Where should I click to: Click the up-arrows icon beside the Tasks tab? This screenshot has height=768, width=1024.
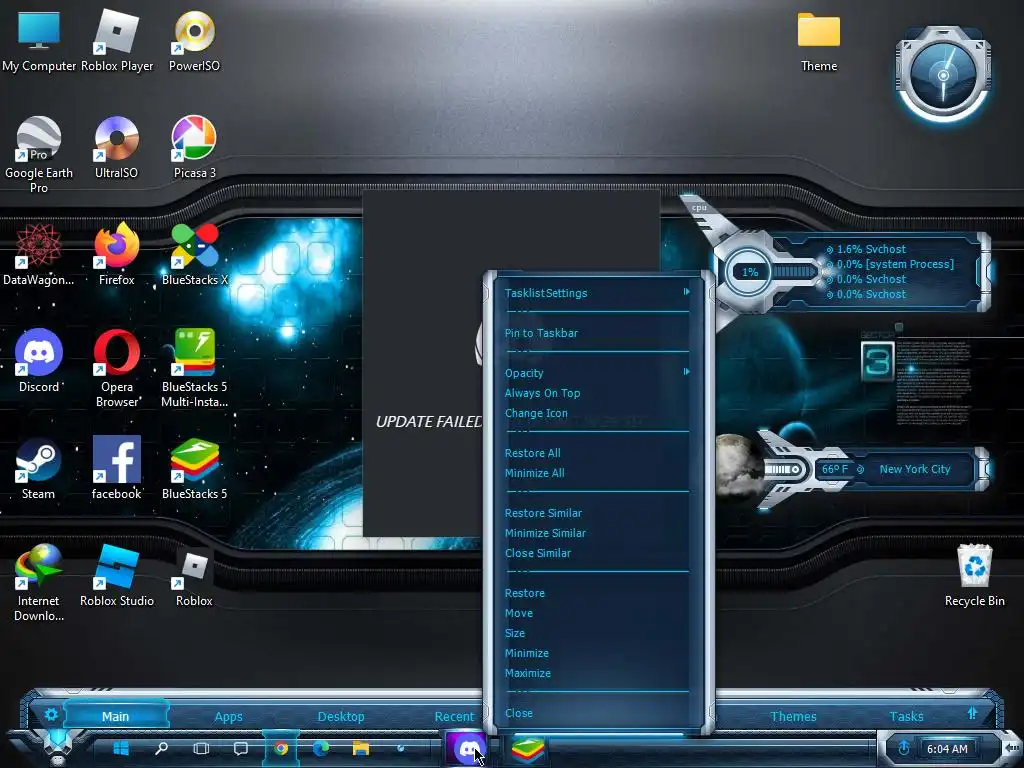point(972,713)
